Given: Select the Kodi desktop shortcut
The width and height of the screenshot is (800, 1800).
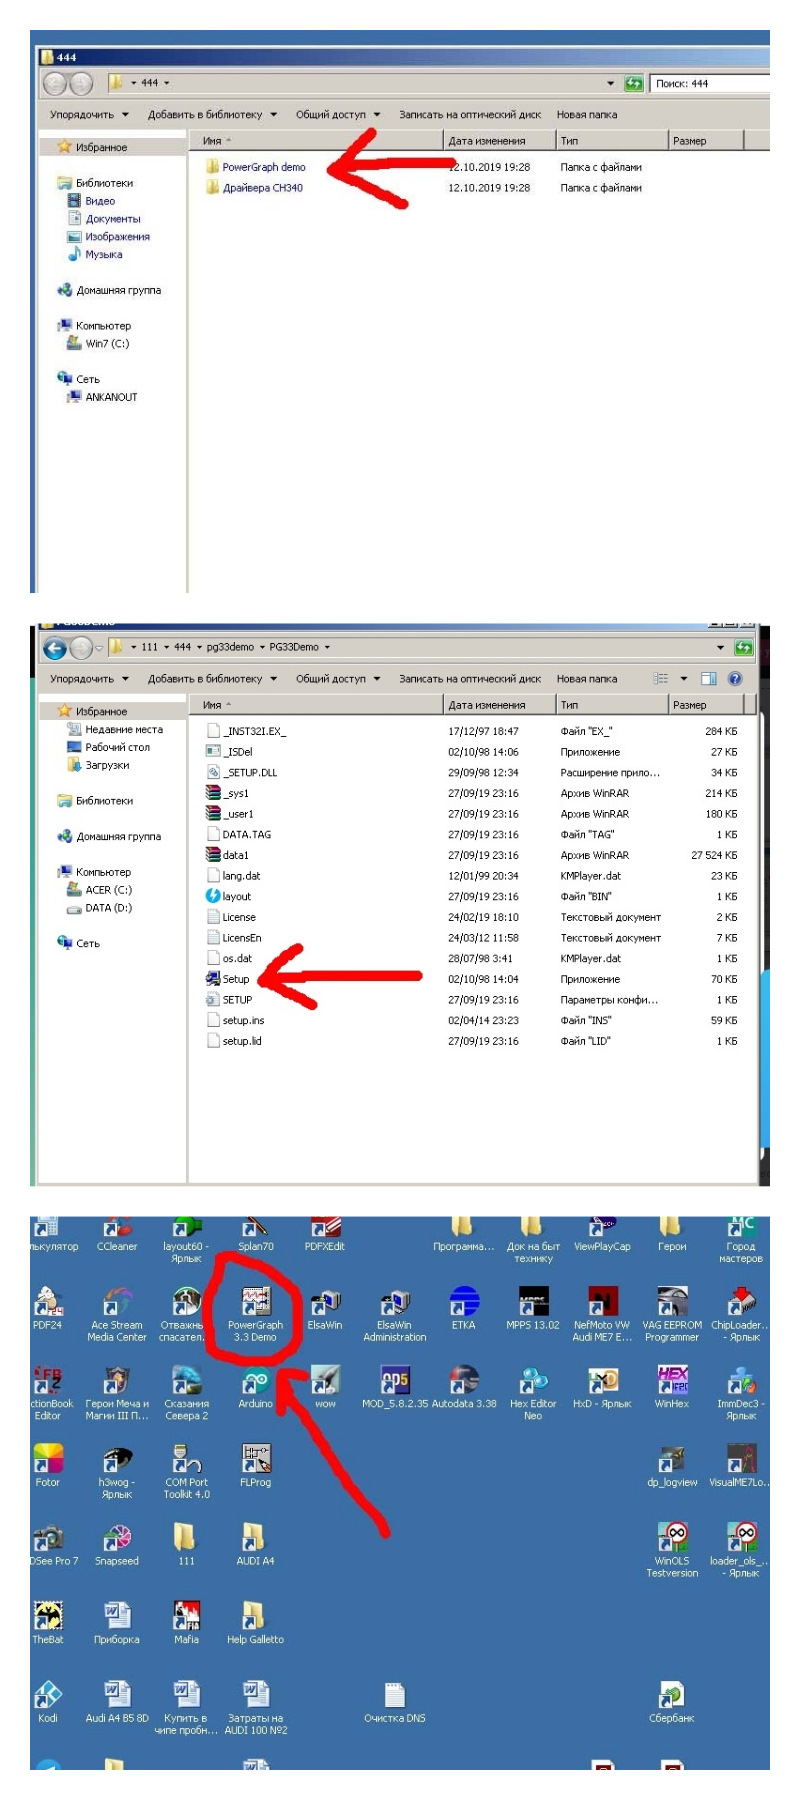Looking at the screenshot, I should tap(48, 1696).
